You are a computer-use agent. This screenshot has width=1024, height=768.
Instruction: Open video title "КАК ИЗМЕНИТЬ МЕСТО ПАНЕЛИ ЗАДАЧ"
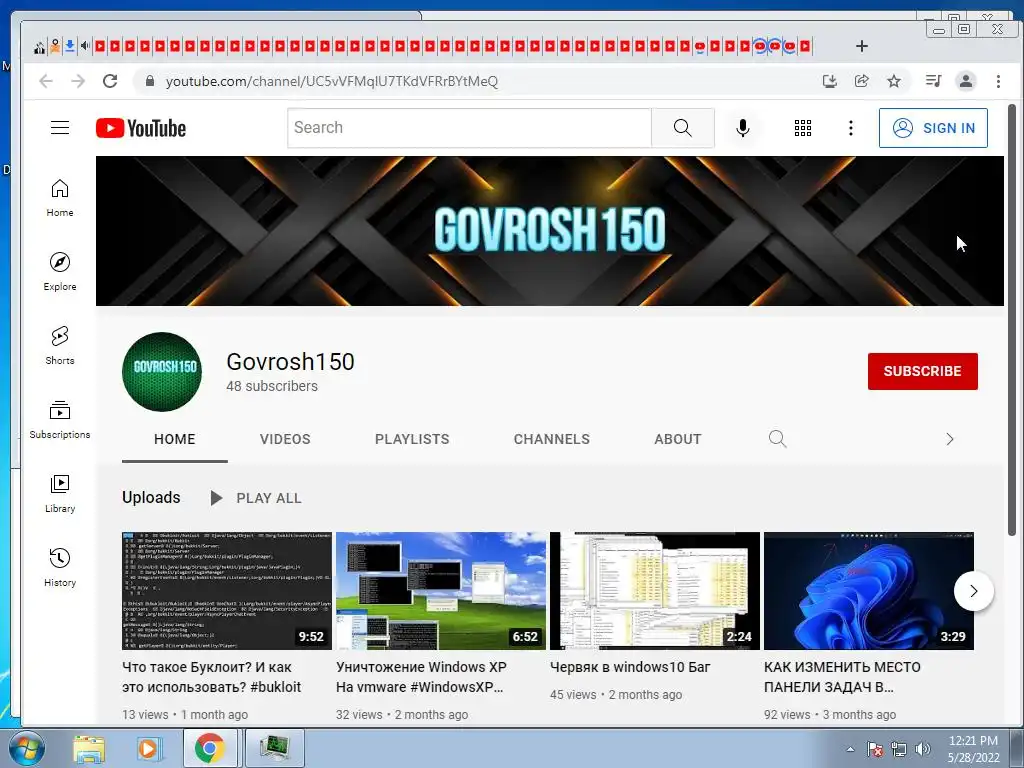[x=842, y=677]
